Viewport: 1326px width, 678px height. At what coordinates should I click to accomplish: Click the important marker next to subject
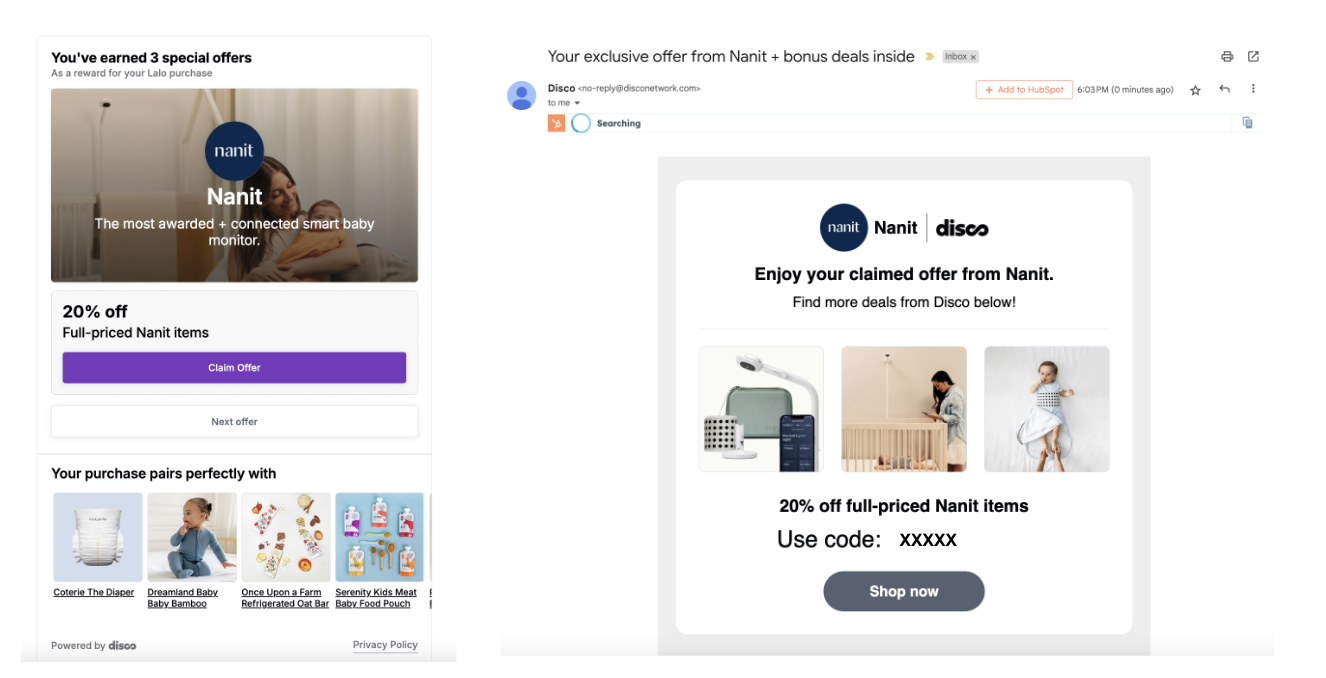pos(930,57)
